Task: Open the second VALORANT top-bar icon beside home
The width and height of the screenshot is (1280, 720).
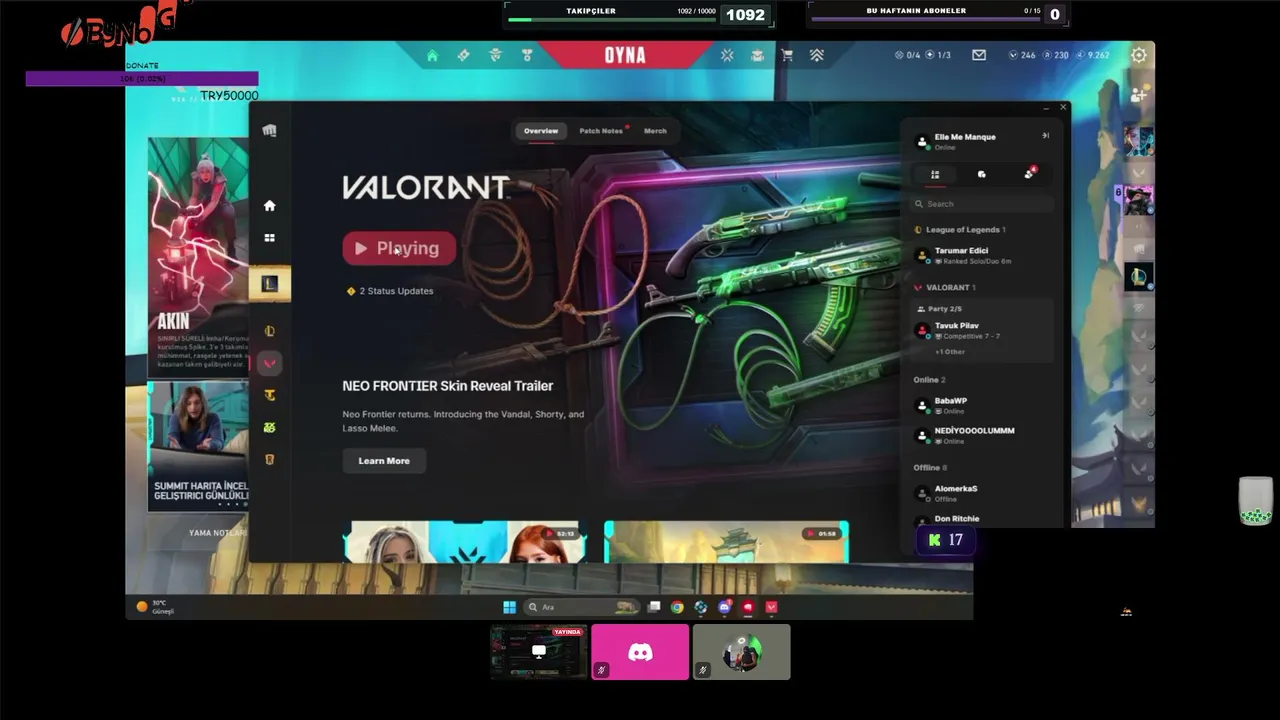Action: [x=463, y=56]
